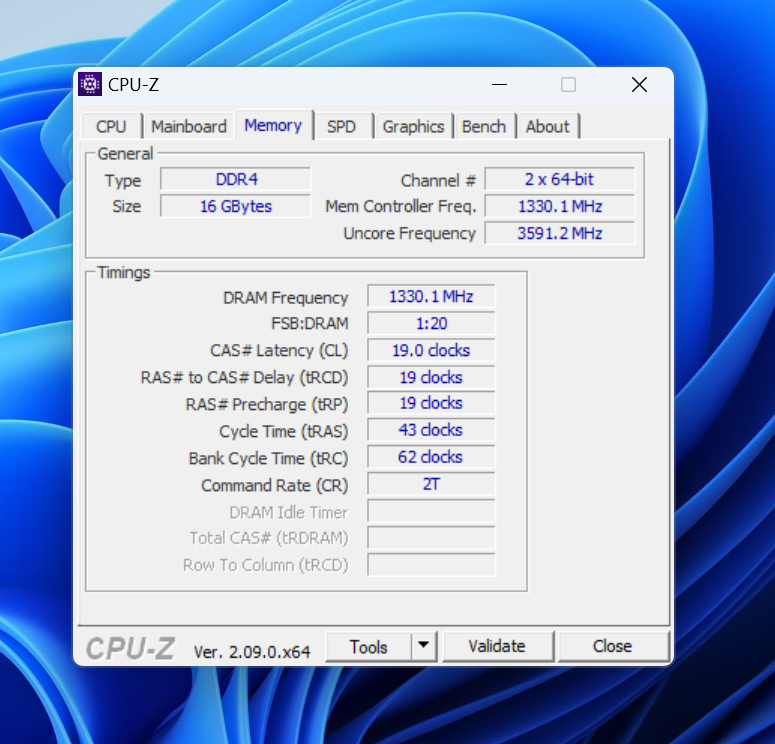Switch to the Graphics tab
775x744 pixels.
(x=414, y=127)
